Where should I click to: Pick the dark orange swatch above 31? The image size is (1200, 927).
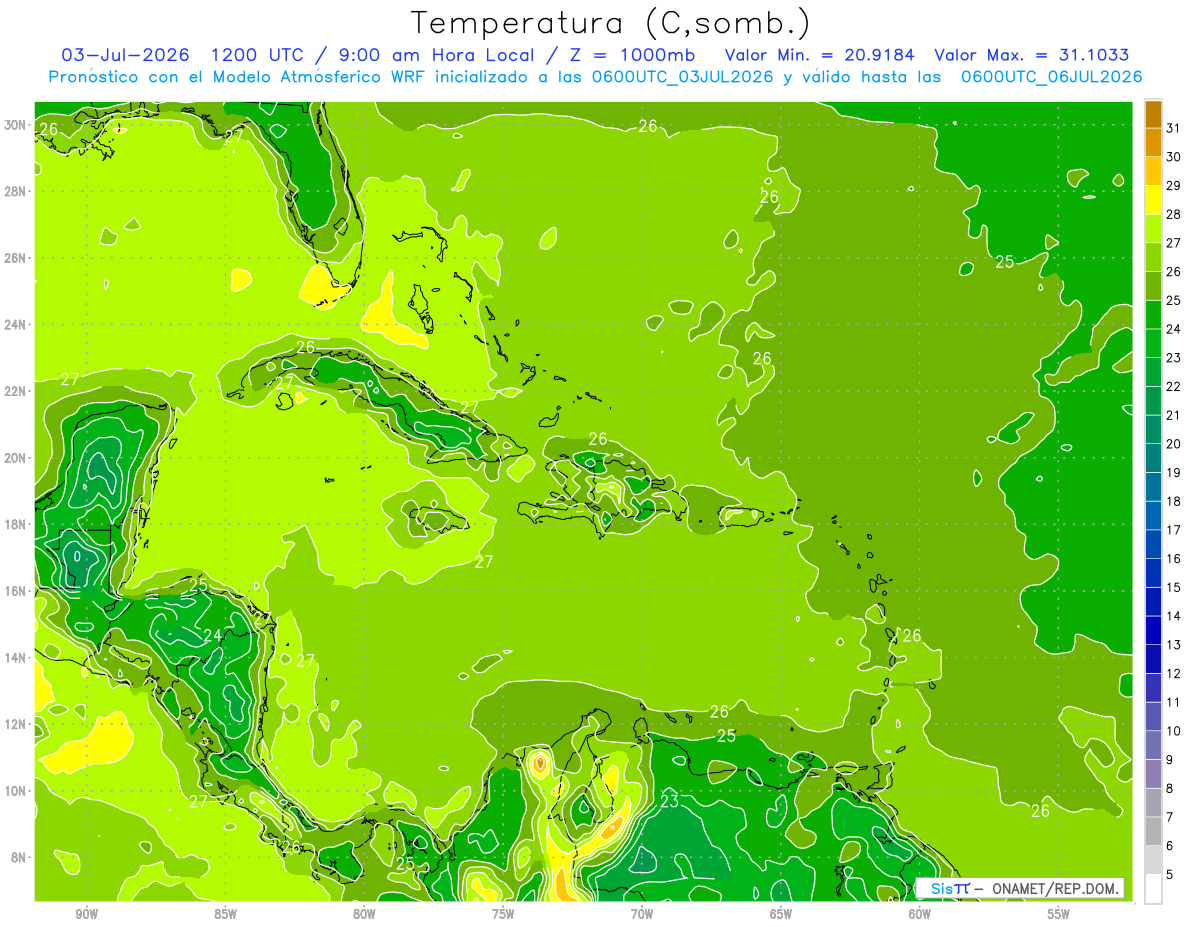[1153, 114]
